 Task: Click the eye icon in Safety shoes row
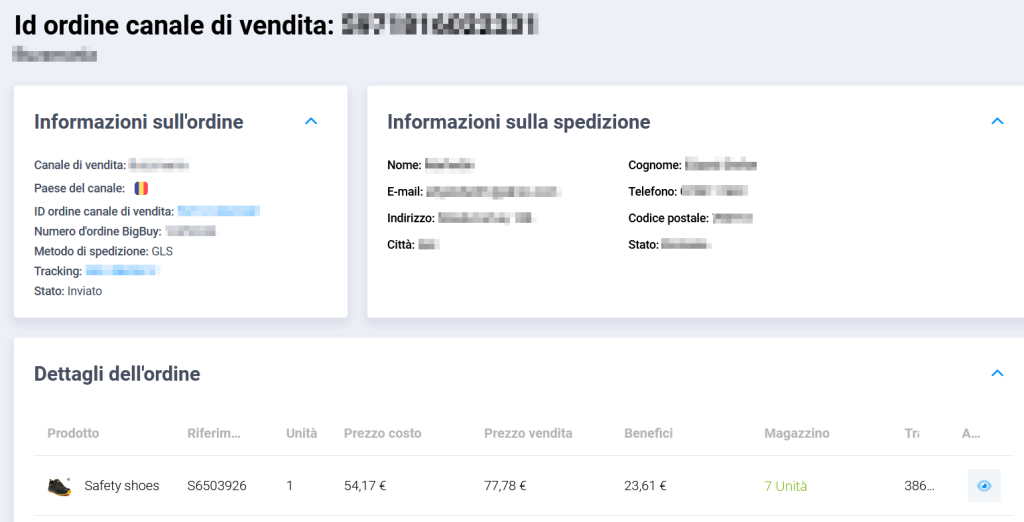tap(984, 486)
